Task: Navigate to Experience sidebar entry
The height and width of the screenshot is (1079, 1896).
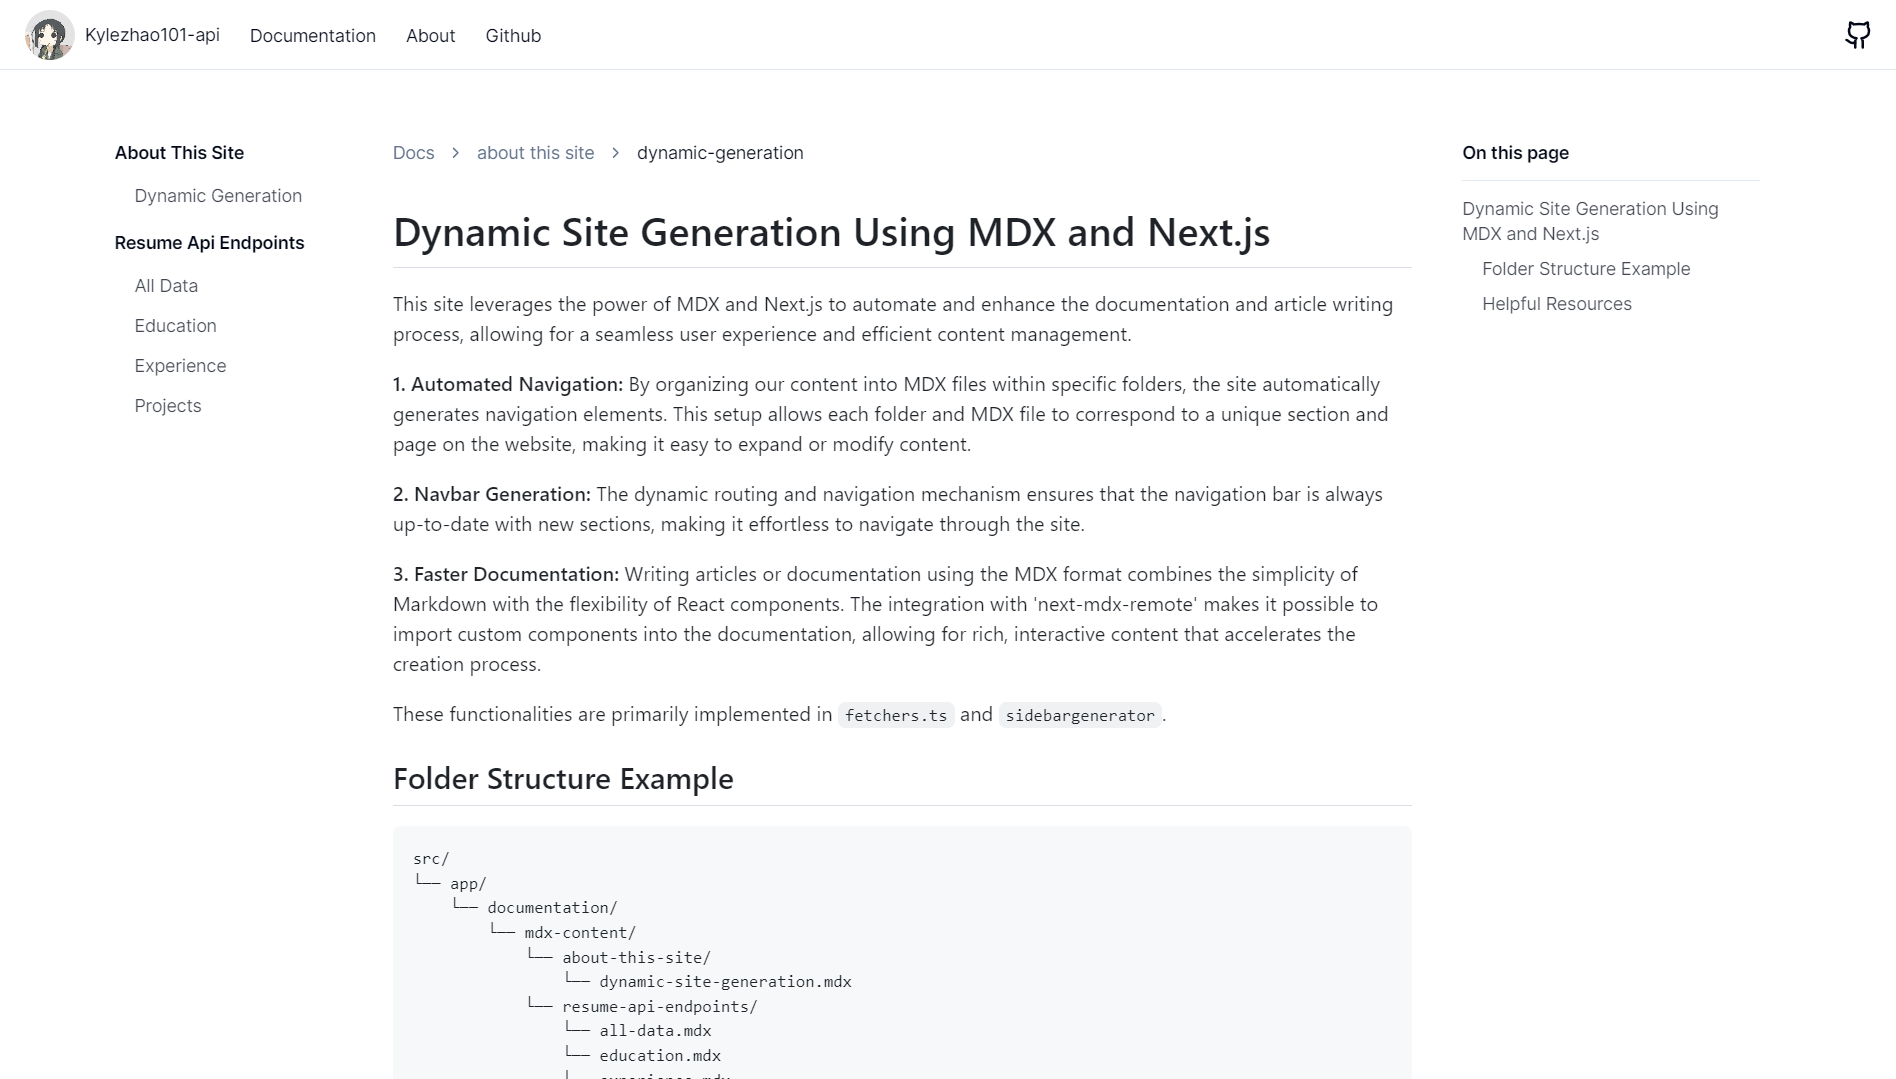Action: (x=180, y=366)
